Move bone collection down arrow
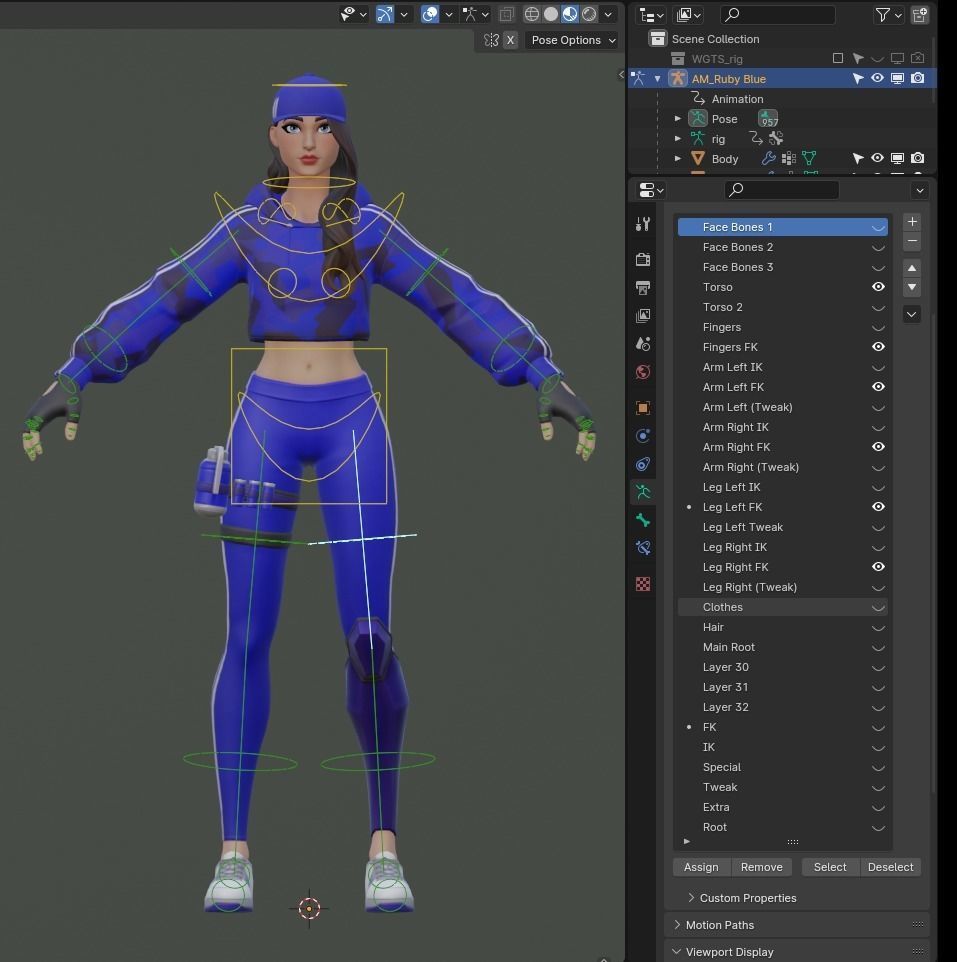Viewport: 957px width, 962px height. (912, 287)
